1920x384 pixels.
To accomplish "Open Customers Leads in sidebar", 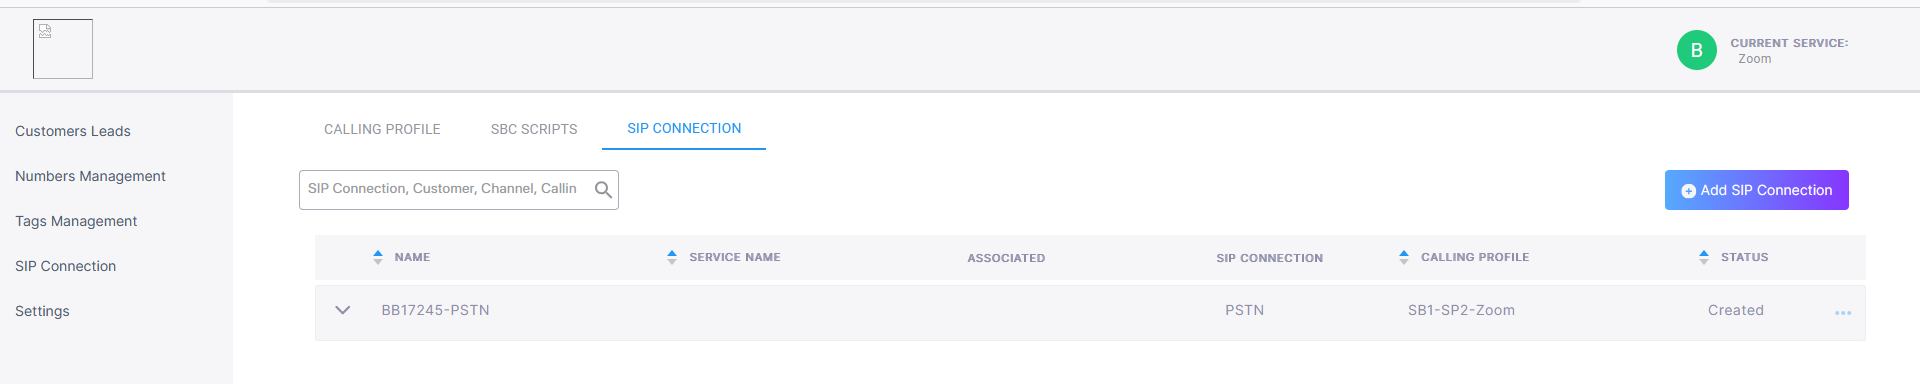I will pyautogui.click(x=73, y=131).
